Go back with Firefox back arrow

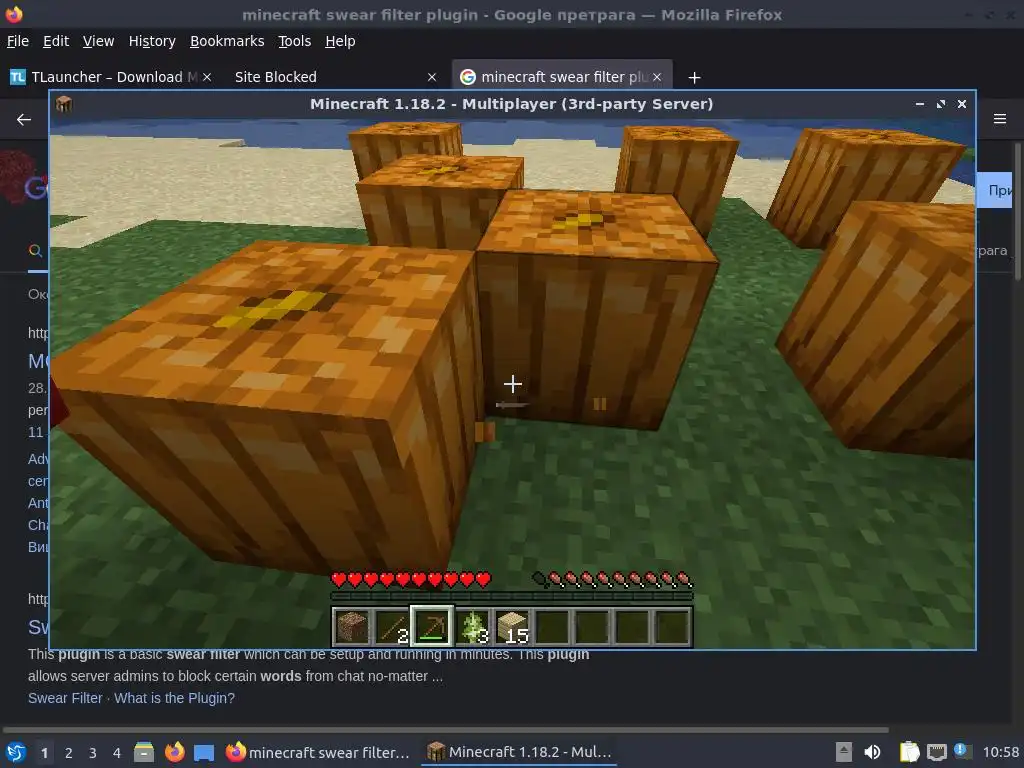[x=24, y=120]
